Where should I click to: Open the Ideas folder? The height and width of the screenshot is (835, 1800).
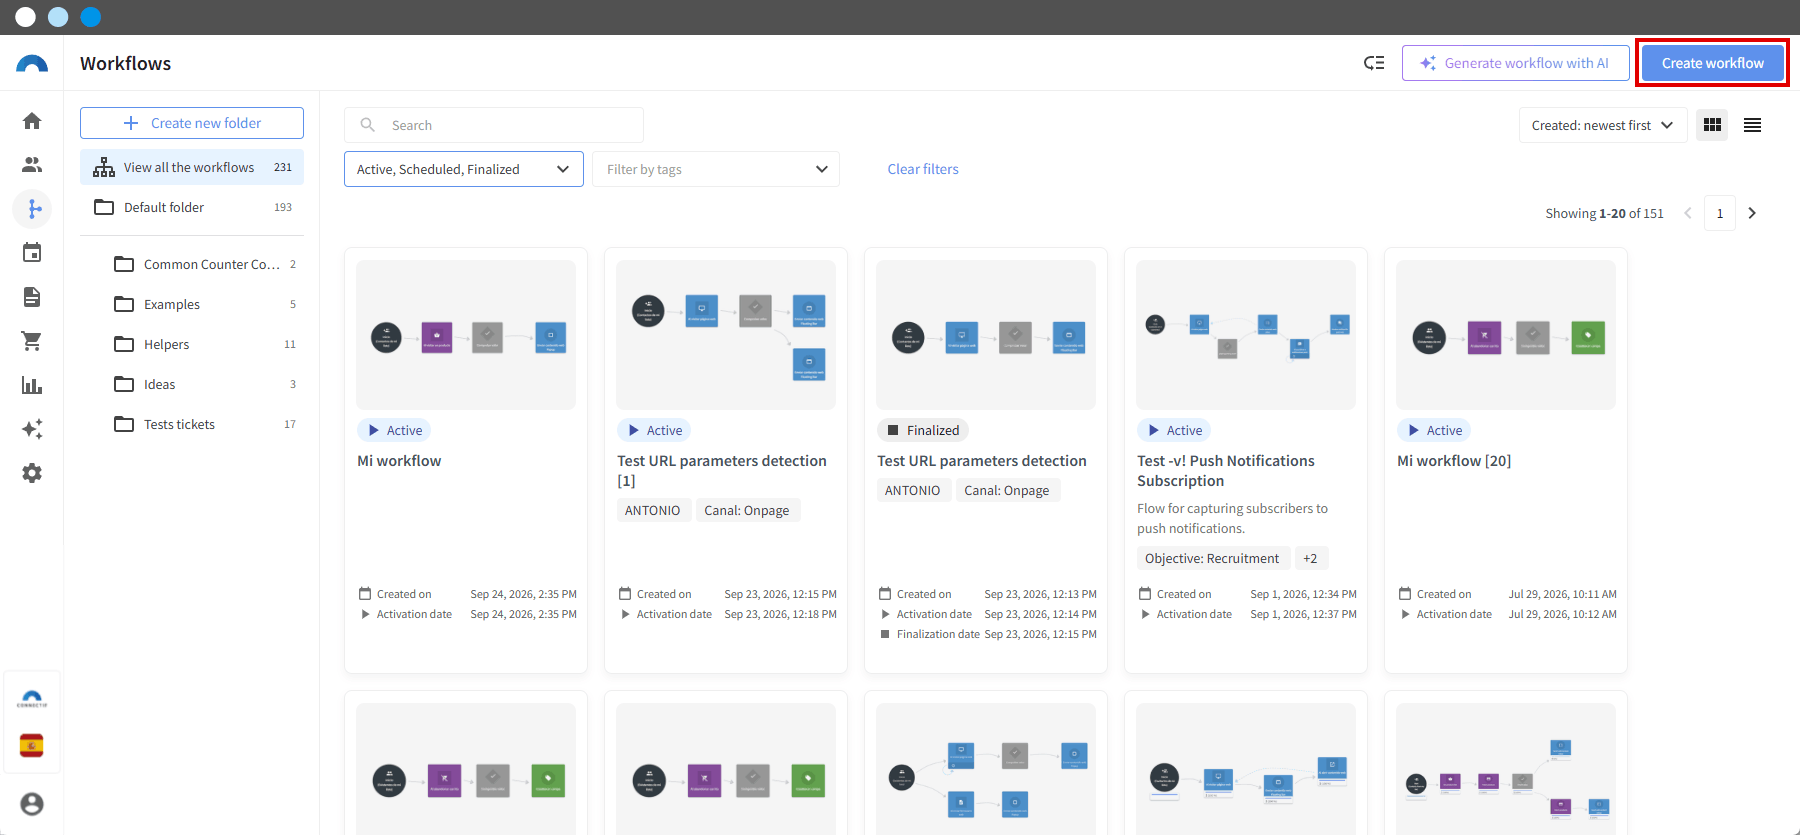pyautogui.click(x=204, y=384)
